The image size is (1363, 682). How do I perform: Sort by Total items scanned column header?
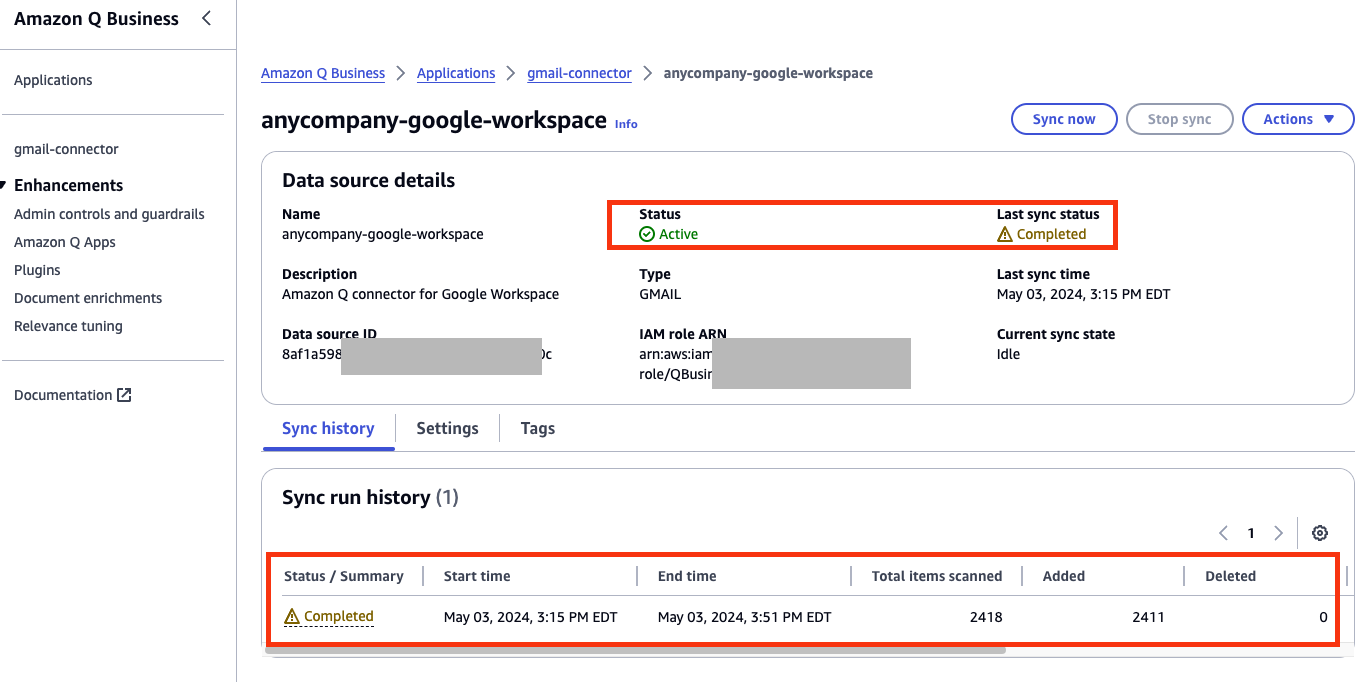937,576
